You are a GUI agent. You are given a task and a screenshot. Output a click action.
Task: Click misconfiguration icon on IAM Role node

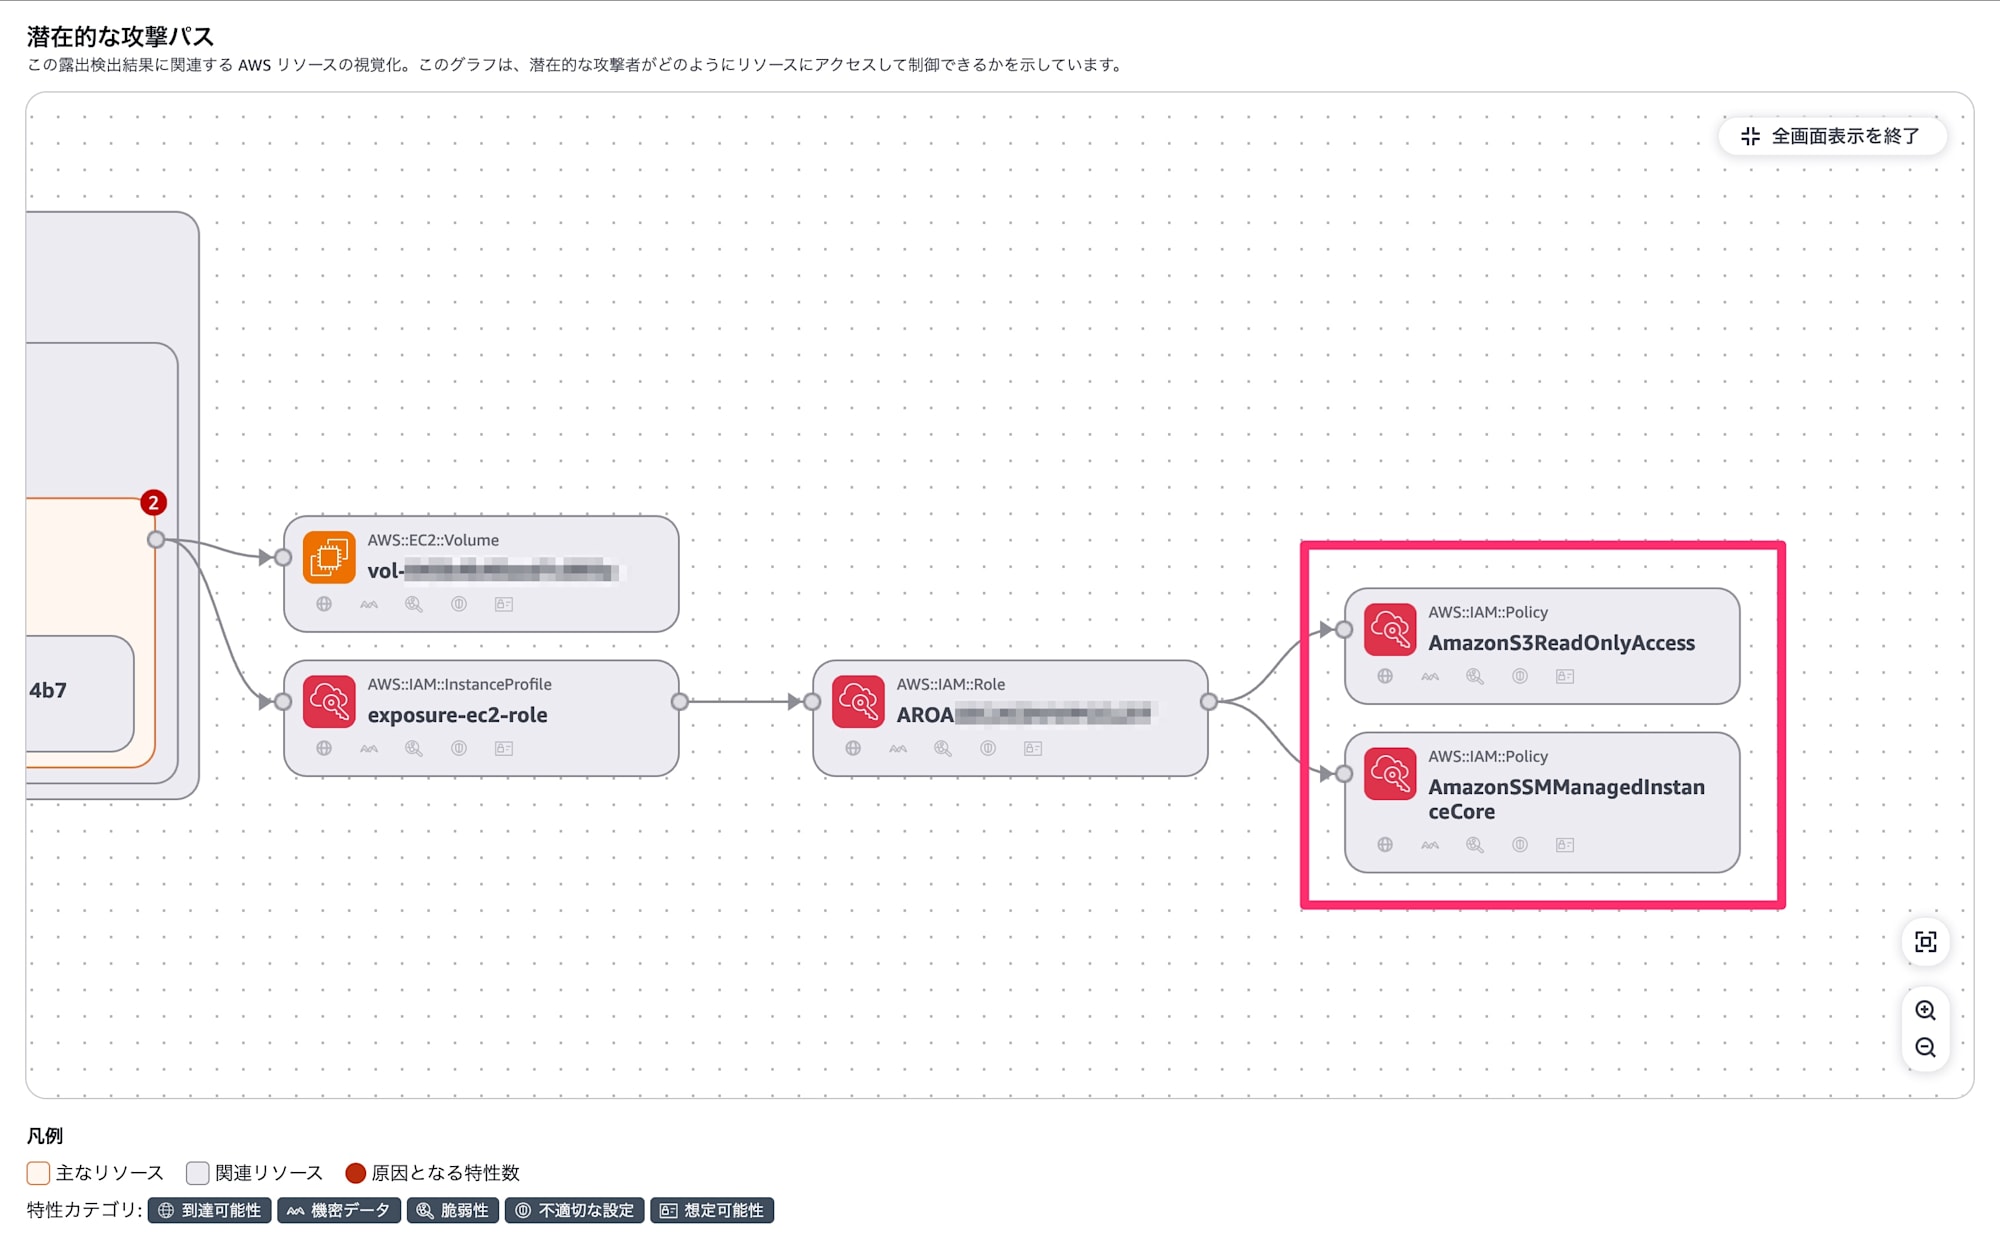point(988,748)
